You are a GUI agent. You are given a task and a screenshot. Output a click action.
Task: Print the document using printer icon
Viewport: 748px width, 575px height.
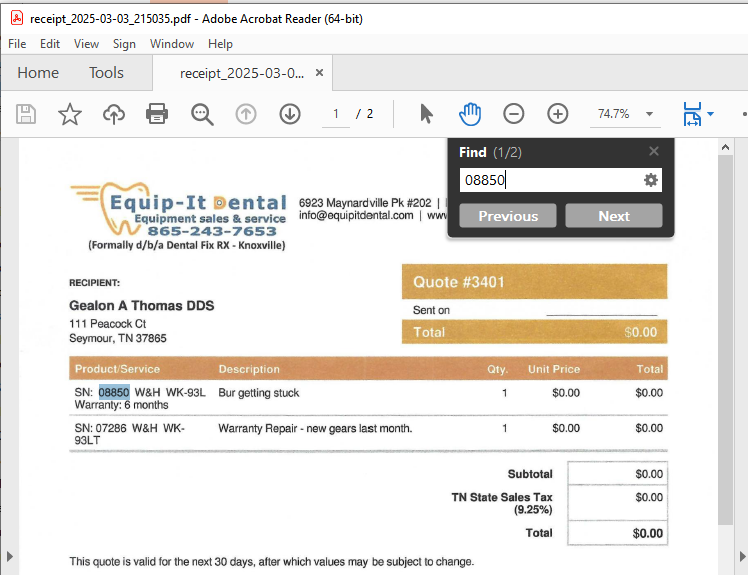point(157,114)
